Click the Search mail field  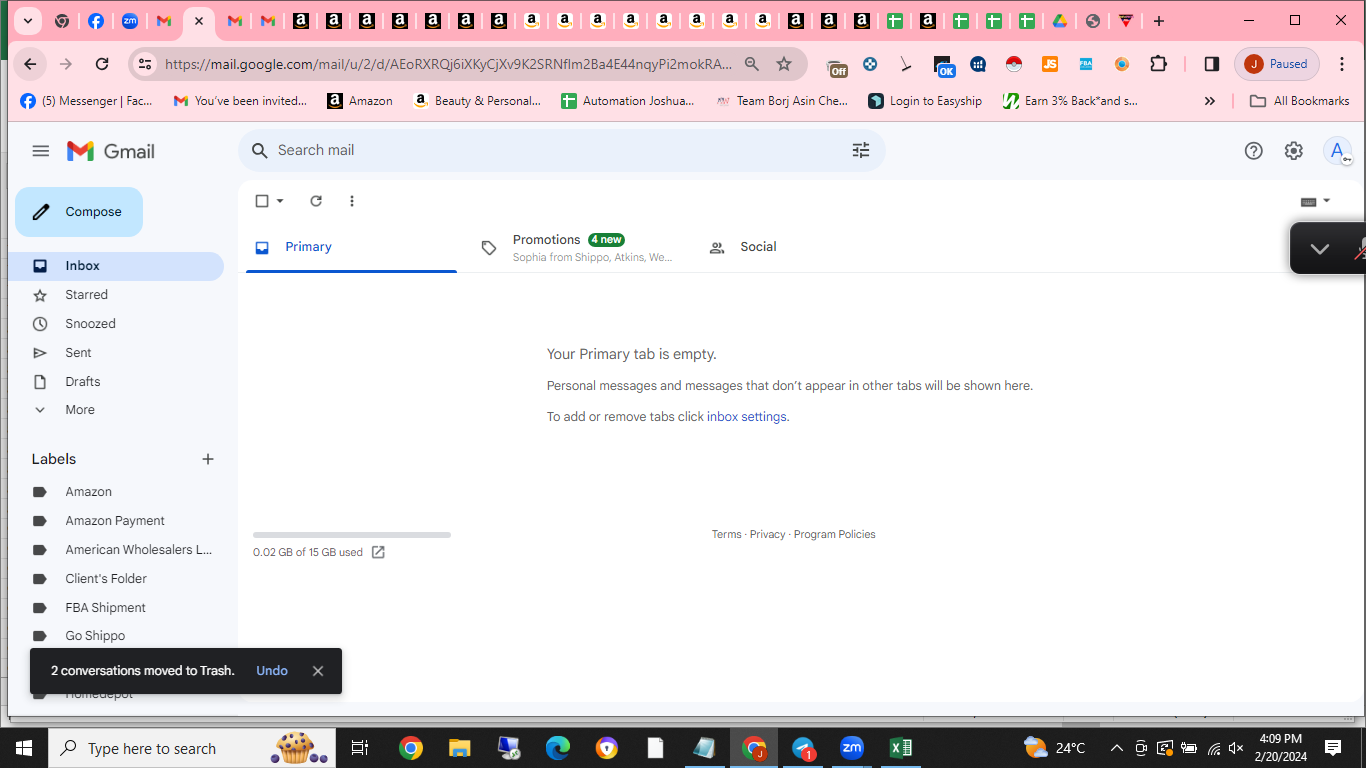coord(560,150)
